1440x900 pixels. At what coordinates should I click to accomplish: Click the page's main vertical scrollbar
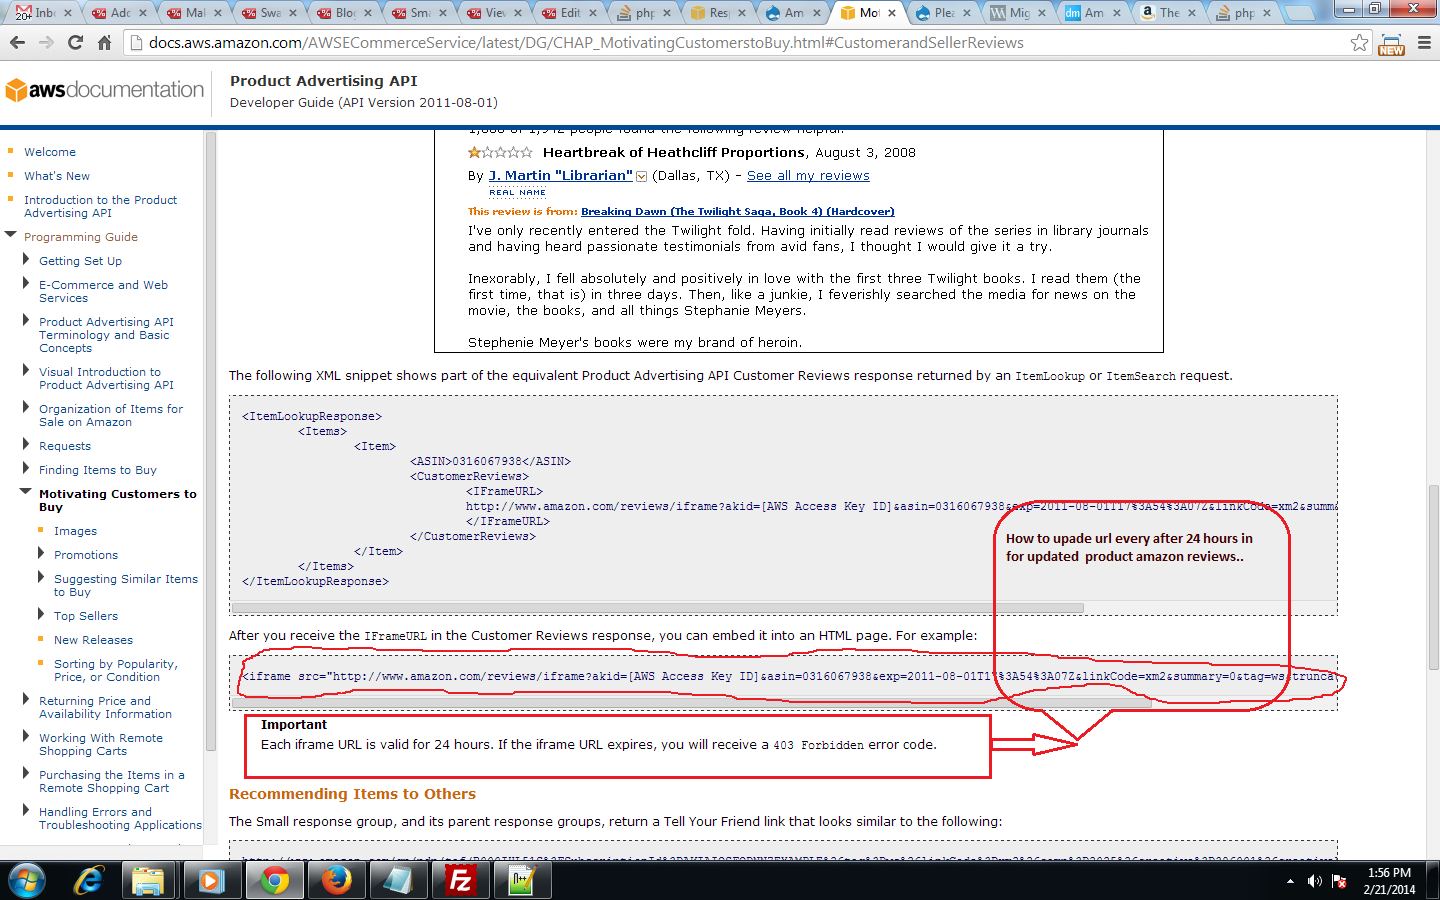pyautogui.click(x=1433, y=578)
